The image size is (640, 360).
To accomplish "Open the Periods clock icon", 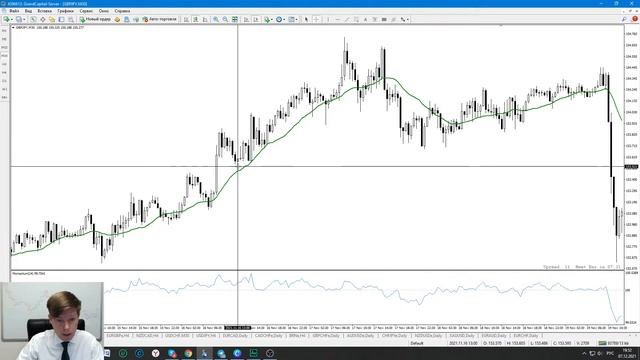I will [279, 19].
